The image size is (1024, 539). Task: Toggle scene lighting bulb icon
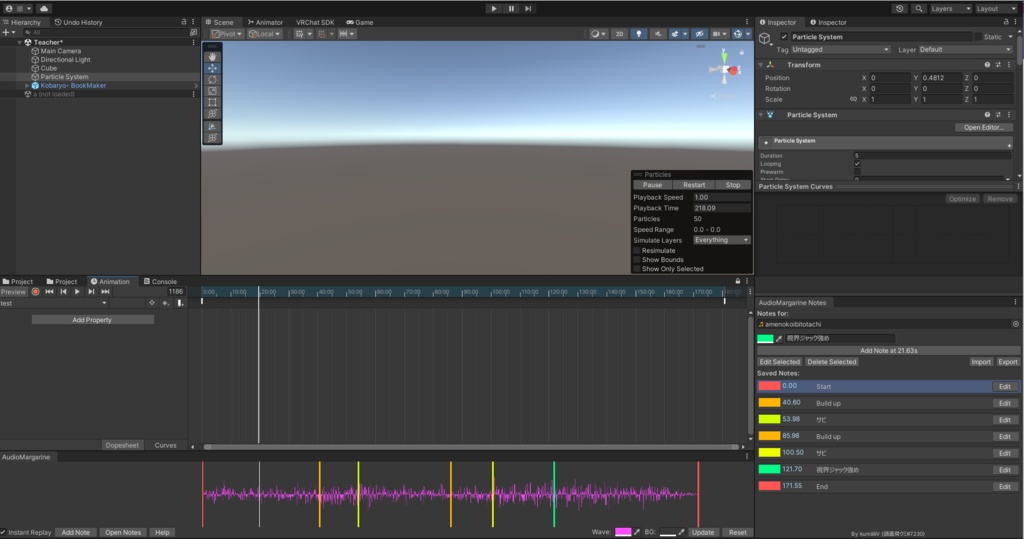pos(639,34)
